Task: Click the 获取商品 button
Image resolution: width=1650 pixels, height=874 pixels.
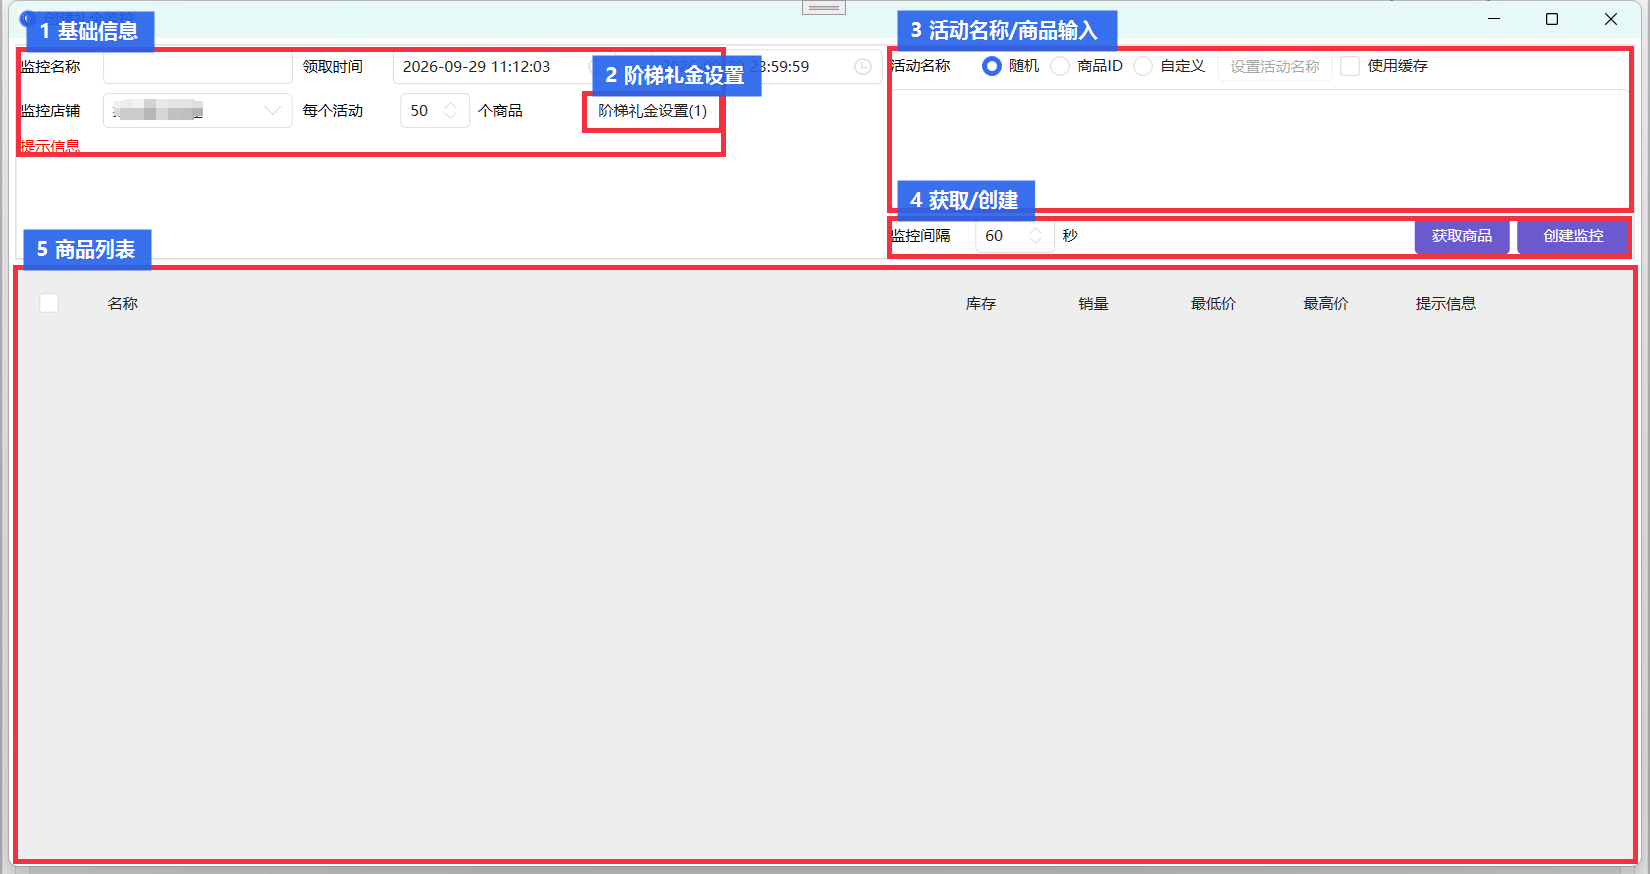Action: [1462, 236]
